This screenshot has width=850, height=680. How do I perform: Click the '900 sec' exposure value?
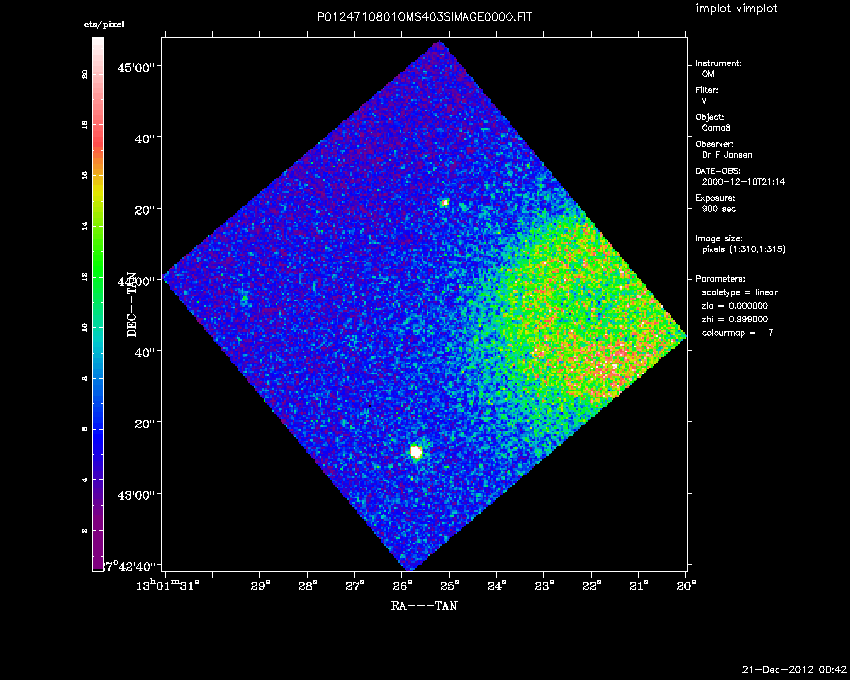coord(719,209)
